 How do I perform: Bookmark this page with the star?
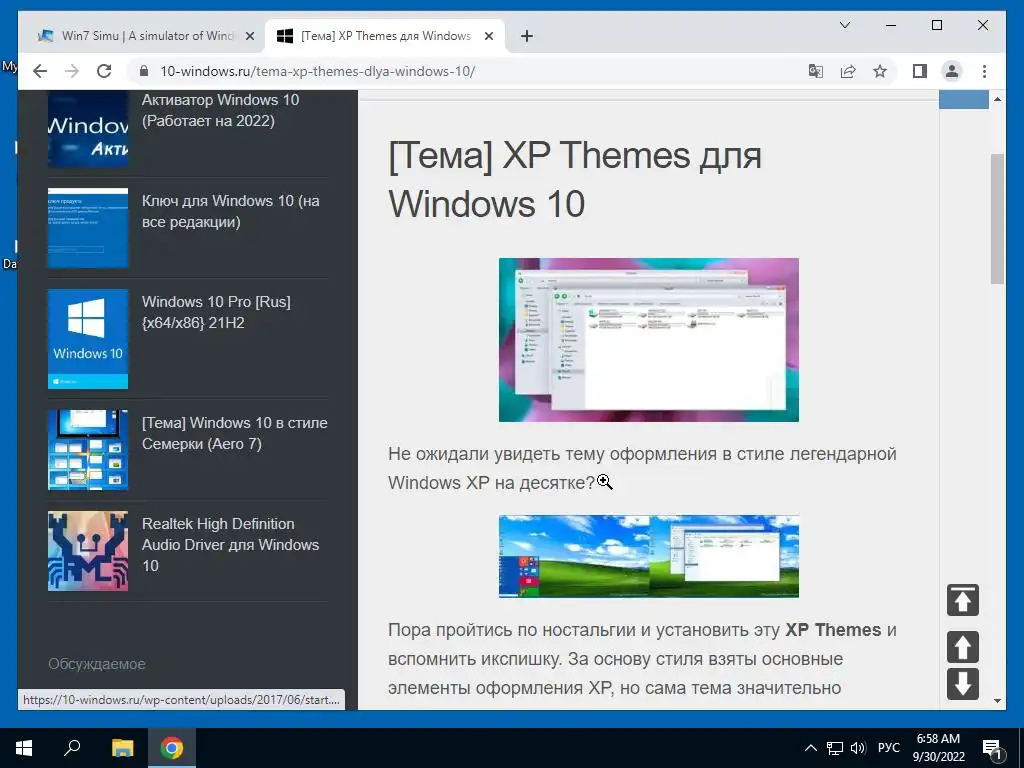click(x=880, y=71)
